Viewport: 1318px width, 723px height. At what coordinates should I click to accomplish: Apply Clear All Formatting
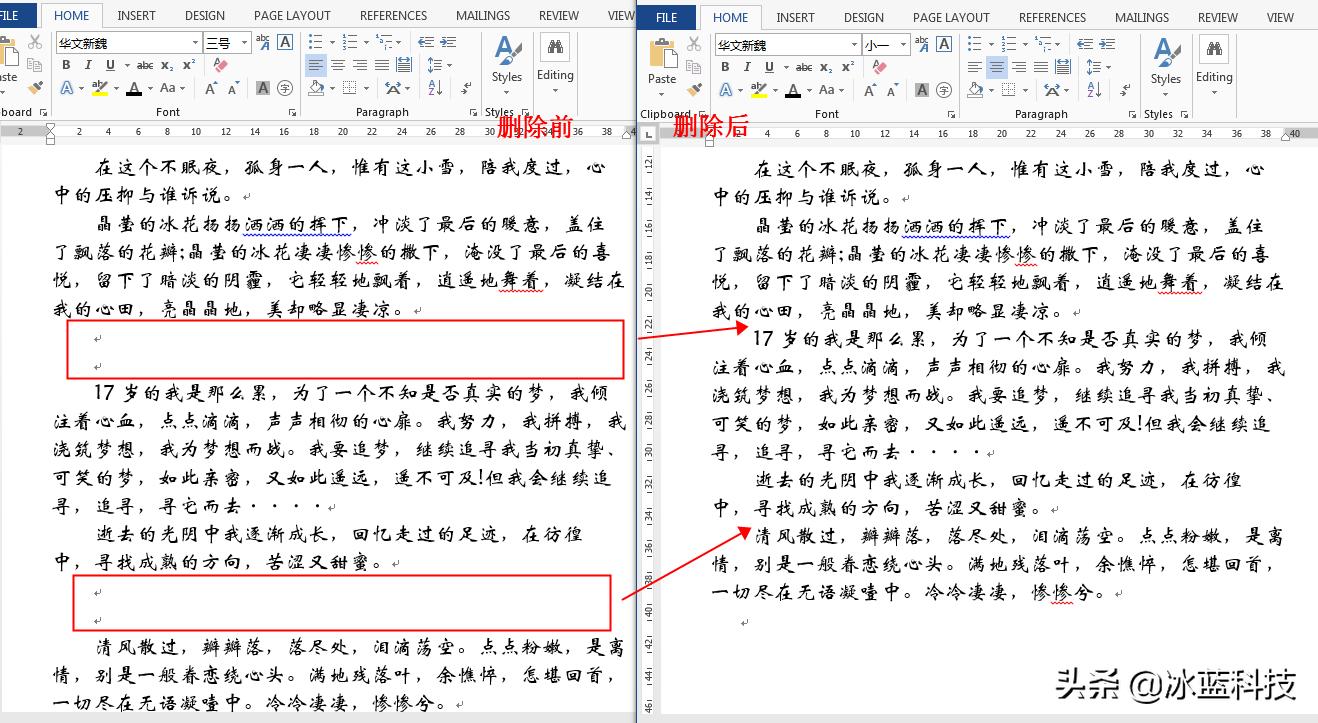click(220, 65)
